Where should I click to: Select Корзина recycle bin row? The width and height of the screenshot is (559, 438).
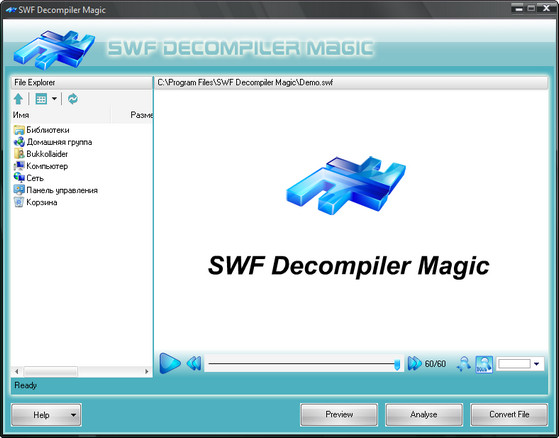point(35,202)
